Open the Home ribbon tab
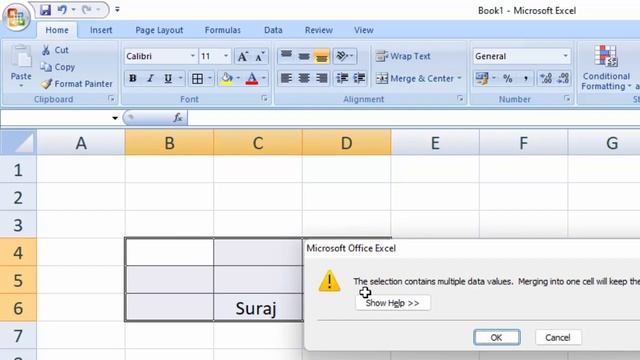 [x=57, y=30]
